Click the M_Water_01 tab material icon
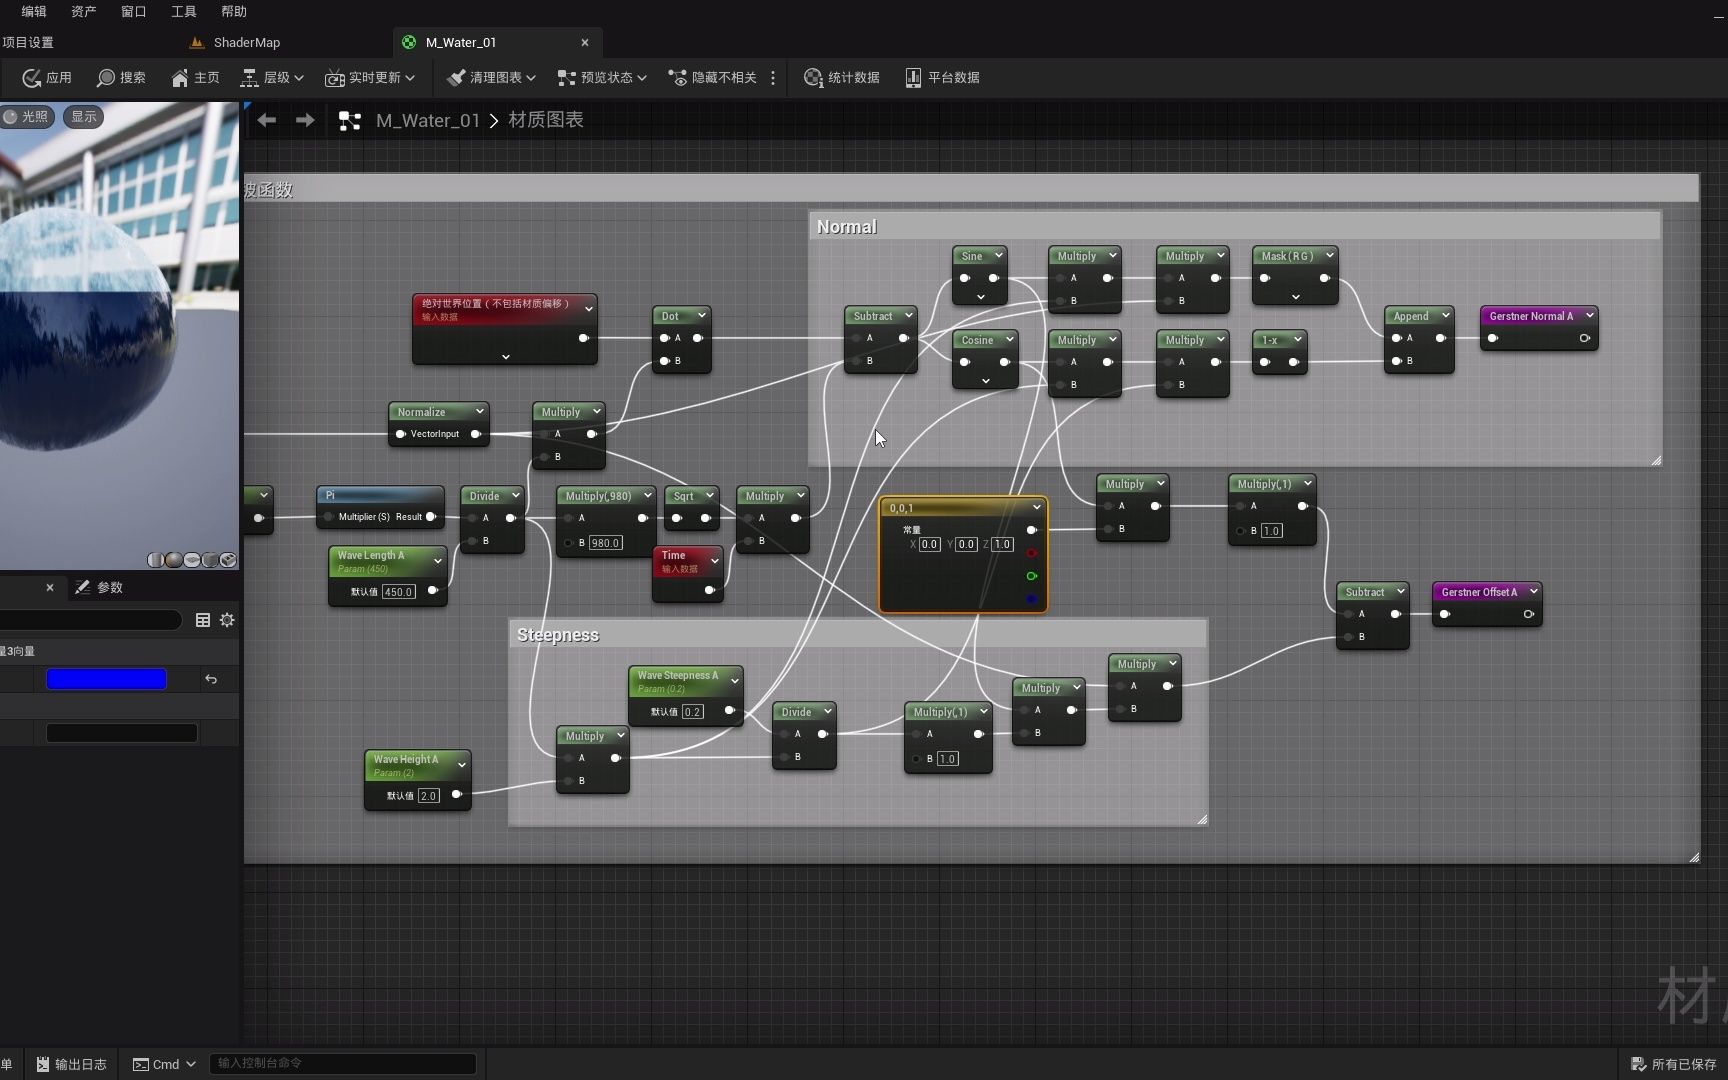The image size is (1728, 1080). click(408, 42)
